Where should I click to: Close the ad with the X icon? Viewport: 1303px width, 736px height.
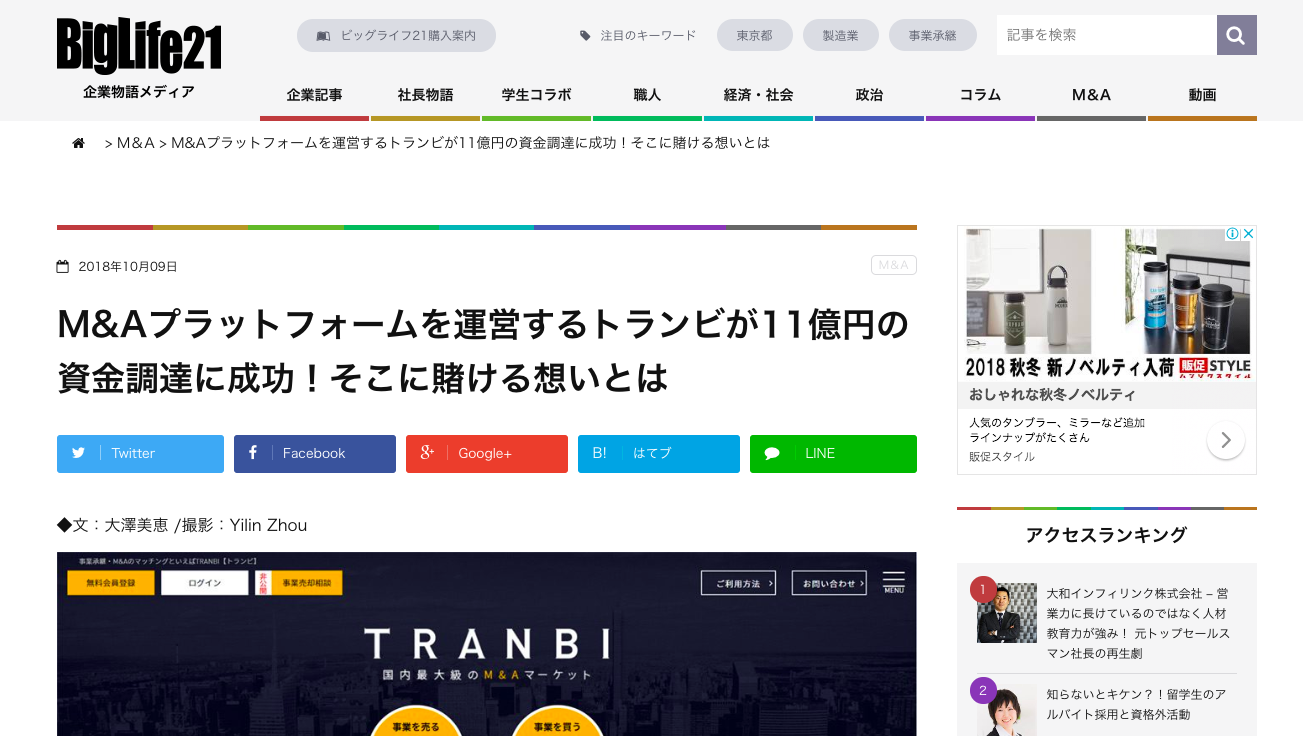(x=1248, y=234)
